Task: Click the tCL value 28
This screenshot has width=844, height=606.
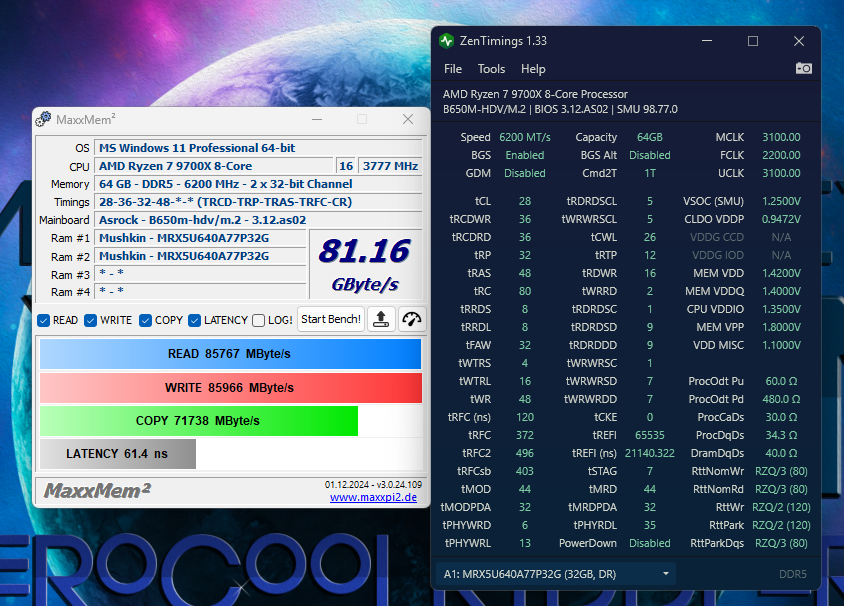Action: (x=525, y=201)
